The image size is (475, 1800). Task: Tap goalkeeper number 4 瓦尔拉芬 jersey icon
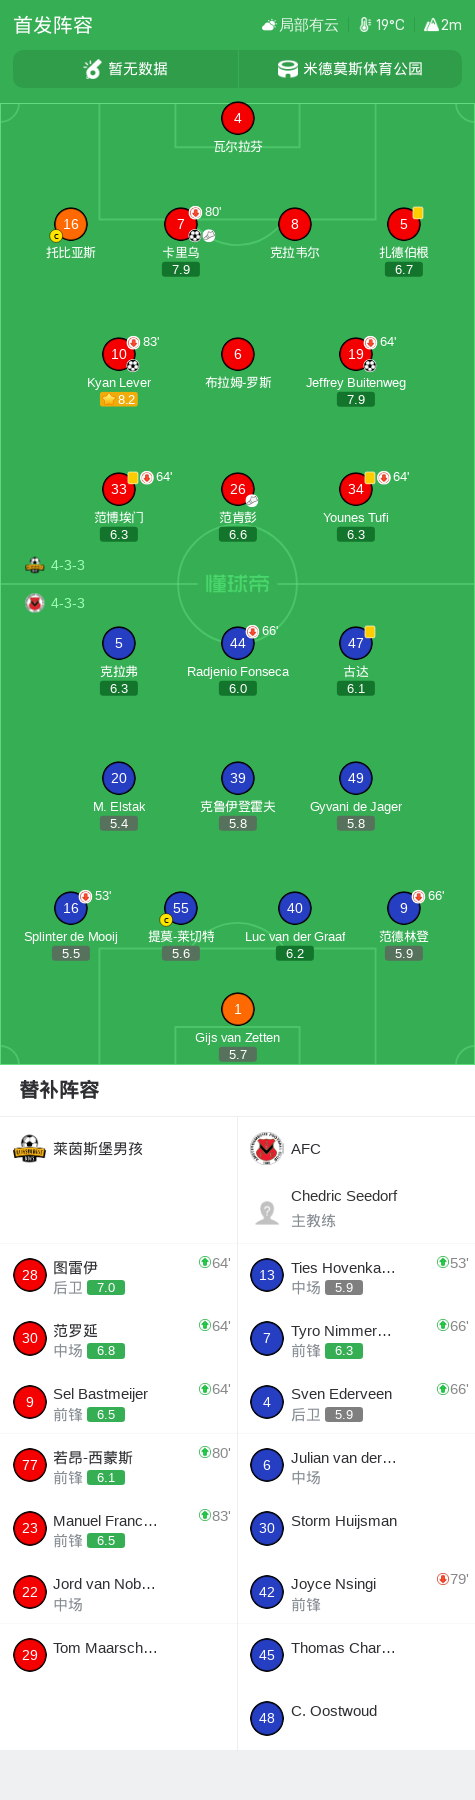tap(237, 118)
